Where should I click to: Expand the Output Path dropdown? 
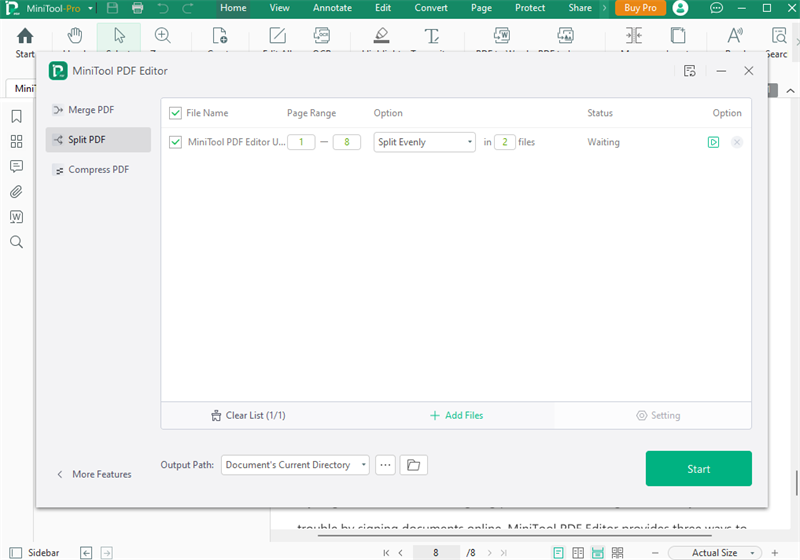[x=295, y=465]
